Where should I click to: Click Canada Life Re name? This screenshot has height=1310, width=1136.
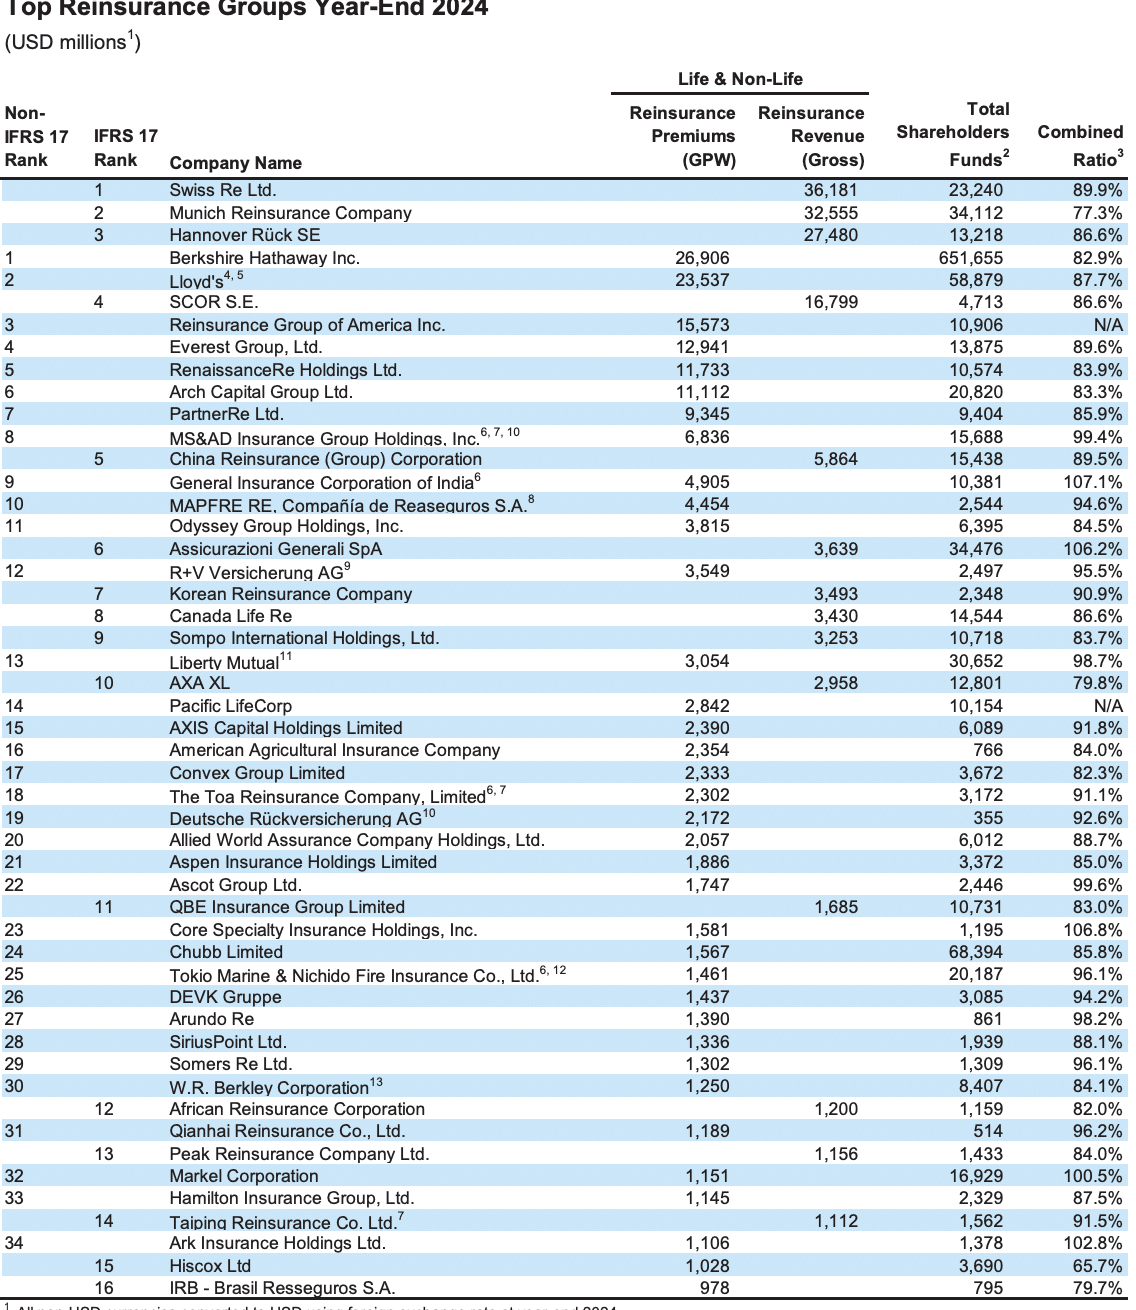pos(230,616)
